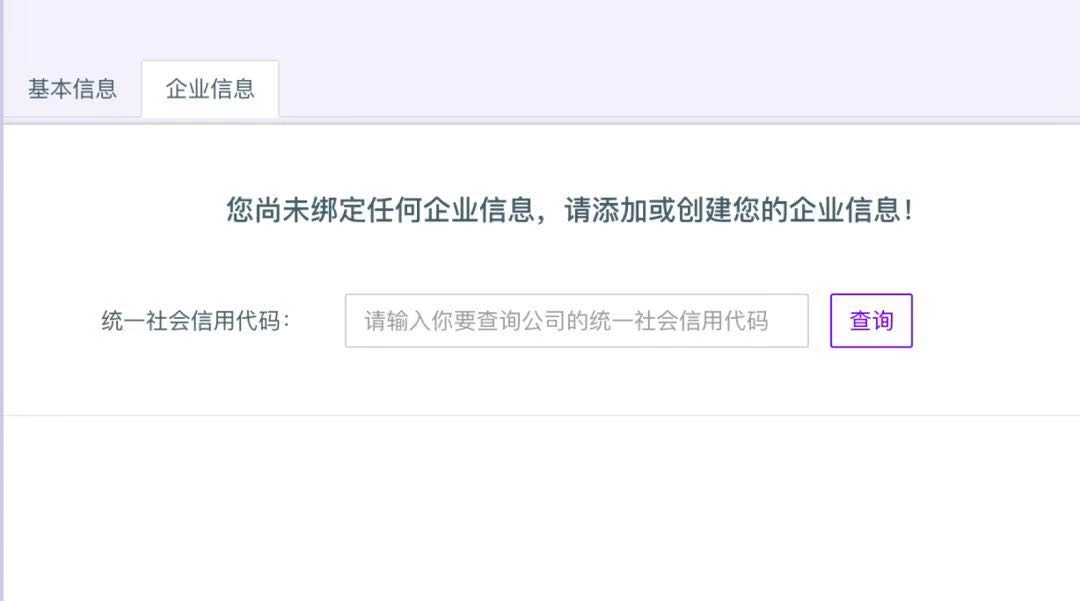Click the placeholder text 请输入你要查询公司的统一社会信用代码
This screenshot has width=1080, height=601.
566,321
